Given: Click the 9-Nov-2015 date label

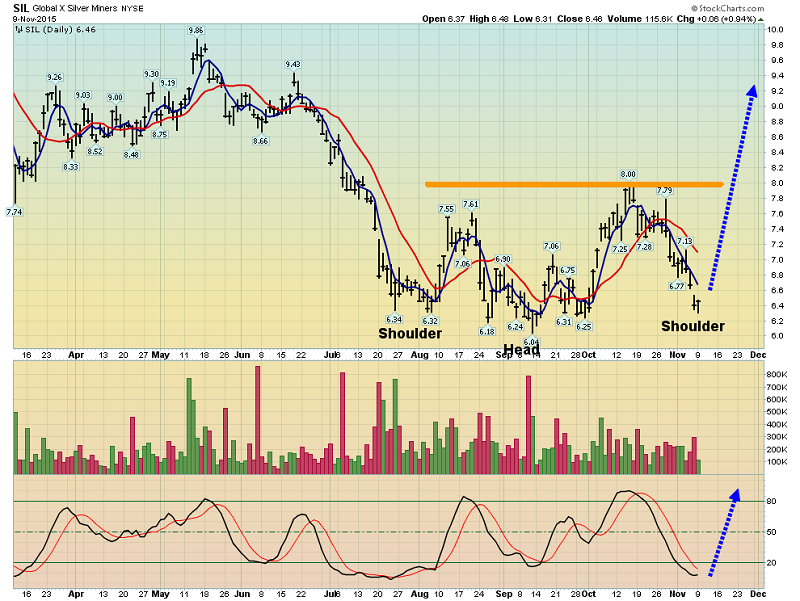Looking at the screenshot, I should point(35,19).
